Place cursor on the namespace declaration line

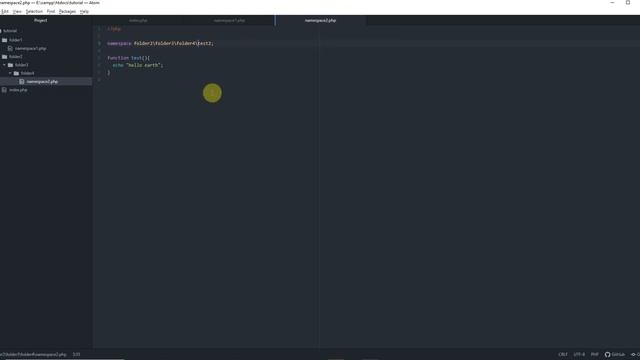160,43
